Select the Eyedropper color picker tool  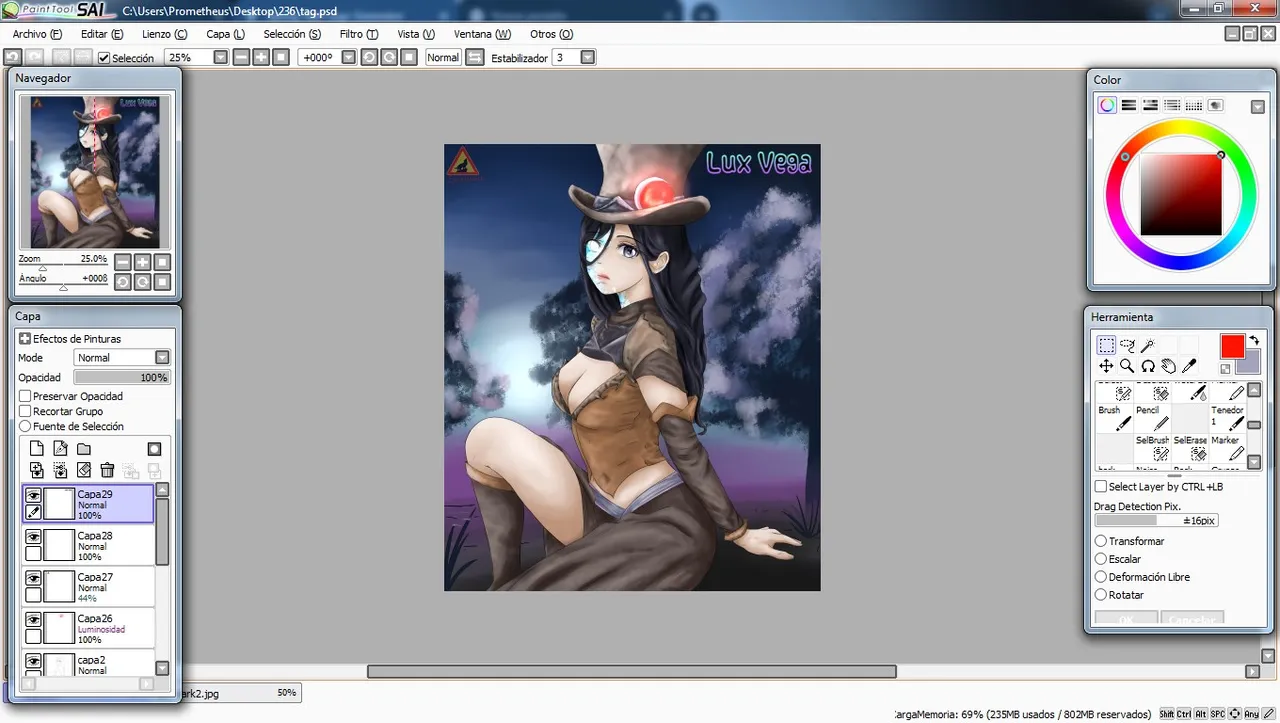pyautogui.click(x=1189, y=367)
